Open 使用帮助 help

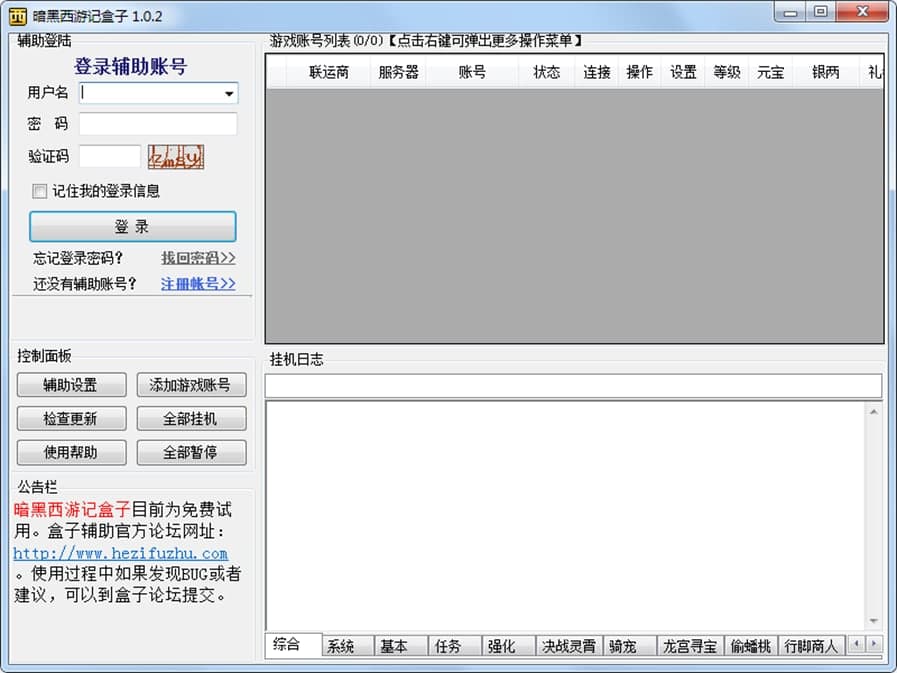tap(71, 452)
